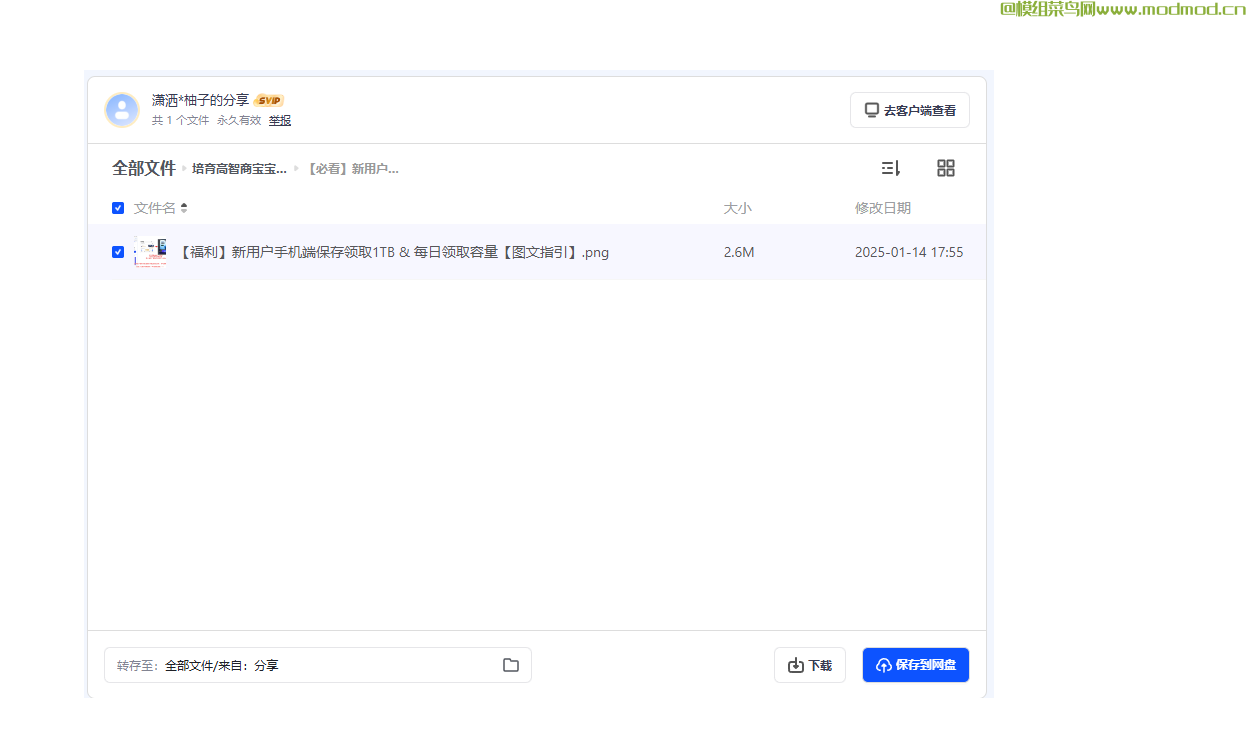Image resolution: width=1246 pixels, height=749 pixels.
Task: Click the 【必看】新用户... breadcrumb
Action: 352,169
